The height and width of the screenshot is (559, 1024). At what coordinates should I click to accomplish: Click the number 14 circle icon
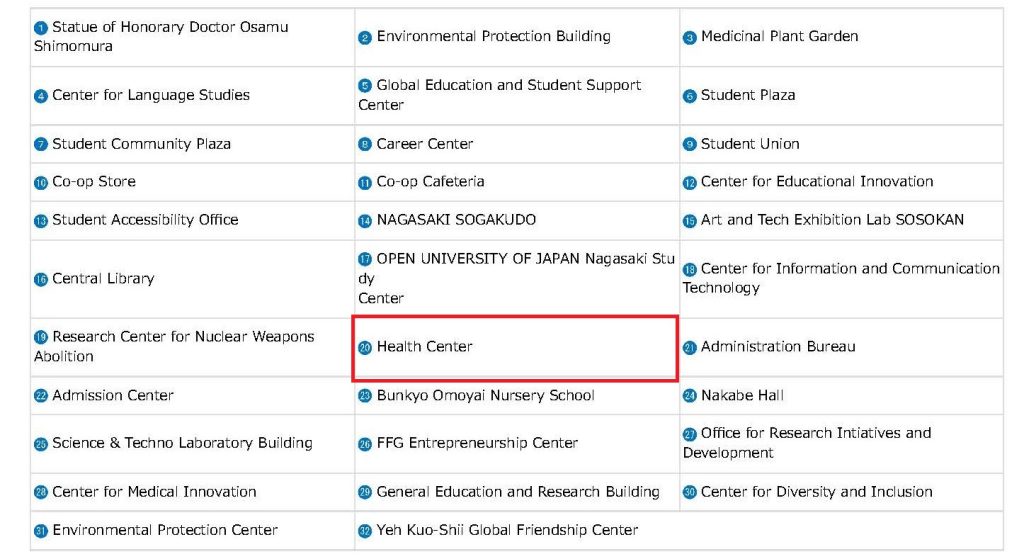tap(365, 221)
